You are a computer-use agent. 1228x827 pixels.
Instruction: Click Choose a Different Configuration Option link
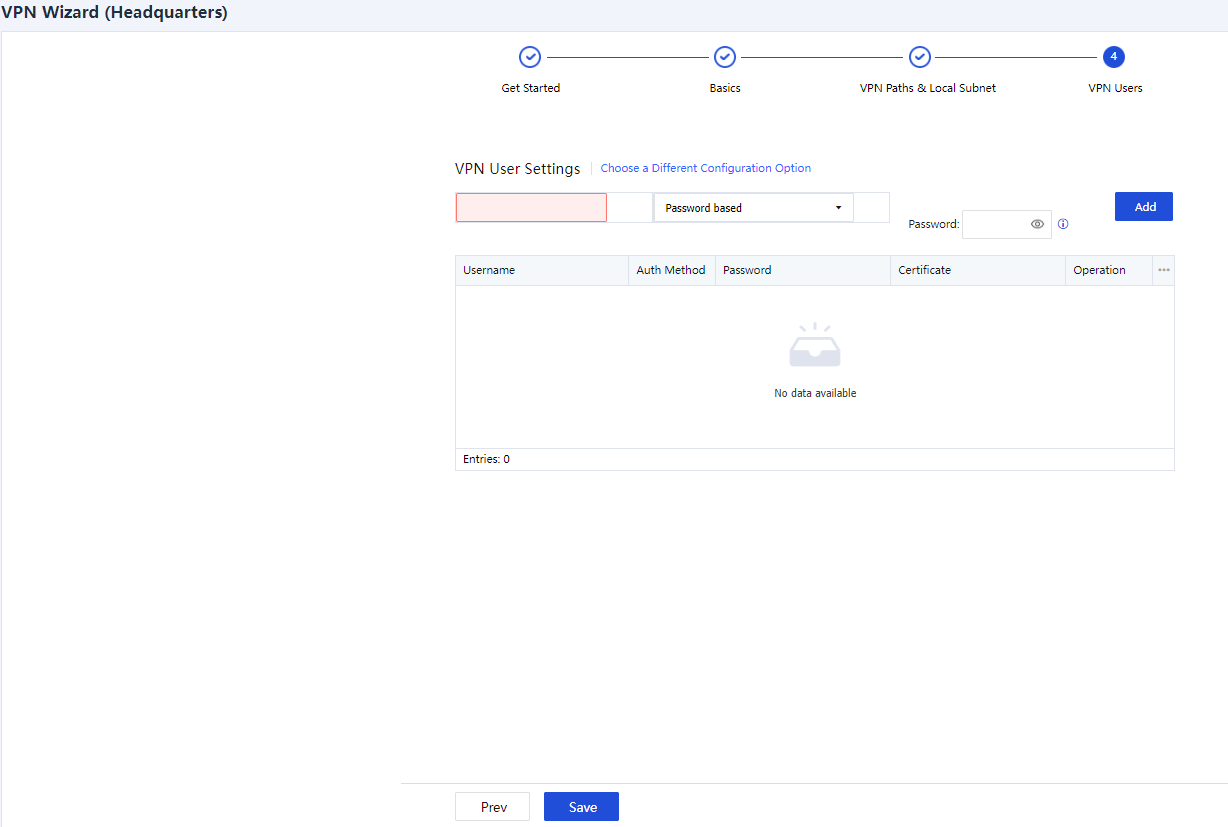(x=705, y=168)
